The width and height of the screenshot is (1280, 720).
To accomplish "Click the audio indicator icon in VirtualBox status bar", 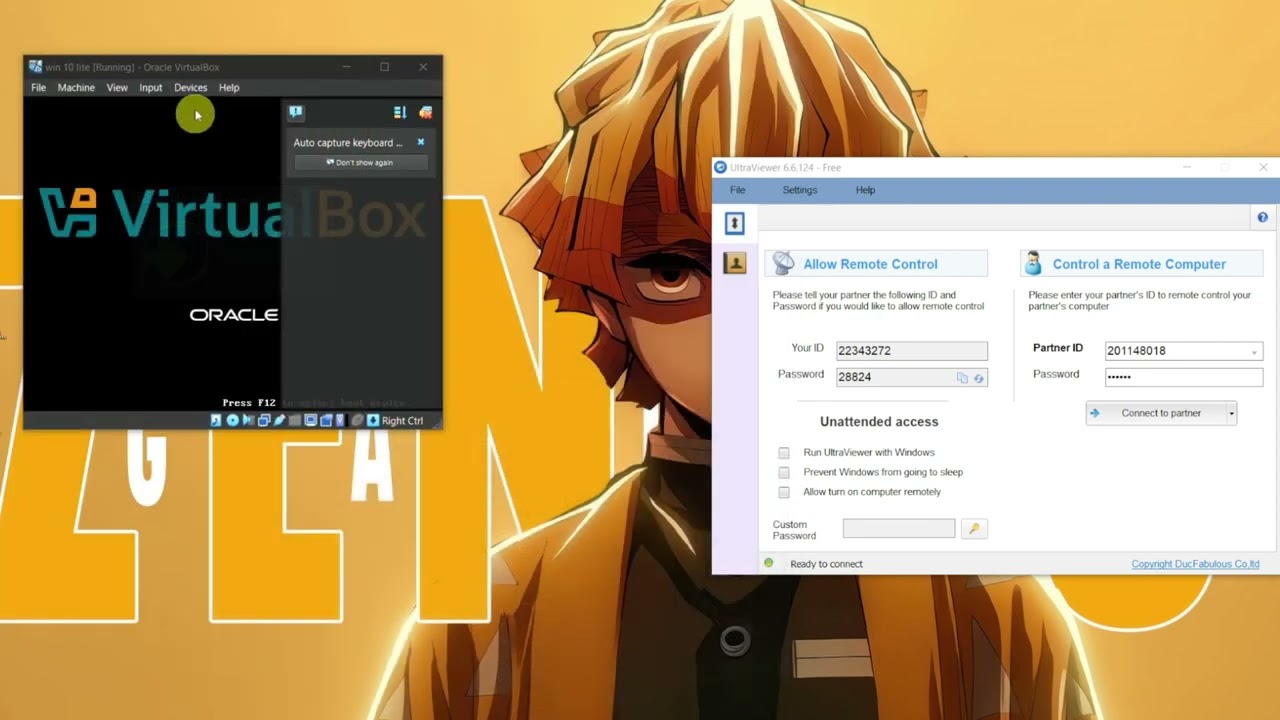I will (248, 420).
